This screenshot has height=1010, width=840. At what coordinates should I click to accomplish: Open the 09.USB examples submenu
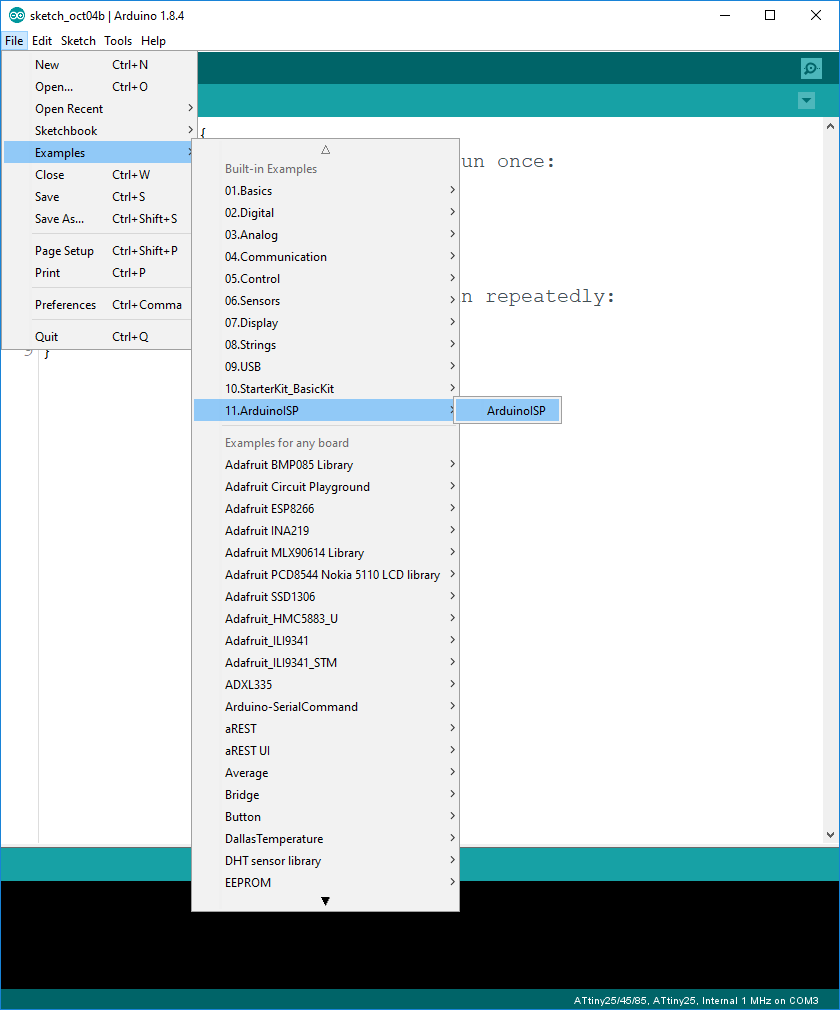pos(326,367)
